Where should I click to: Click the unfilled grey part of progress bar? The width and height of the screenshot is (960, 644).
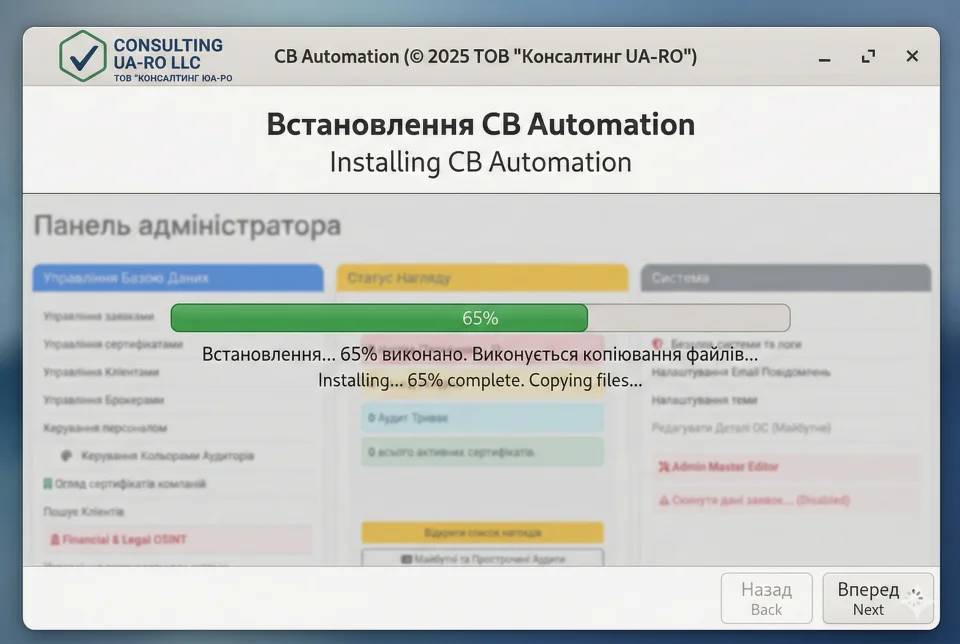(x=689, y=318)
